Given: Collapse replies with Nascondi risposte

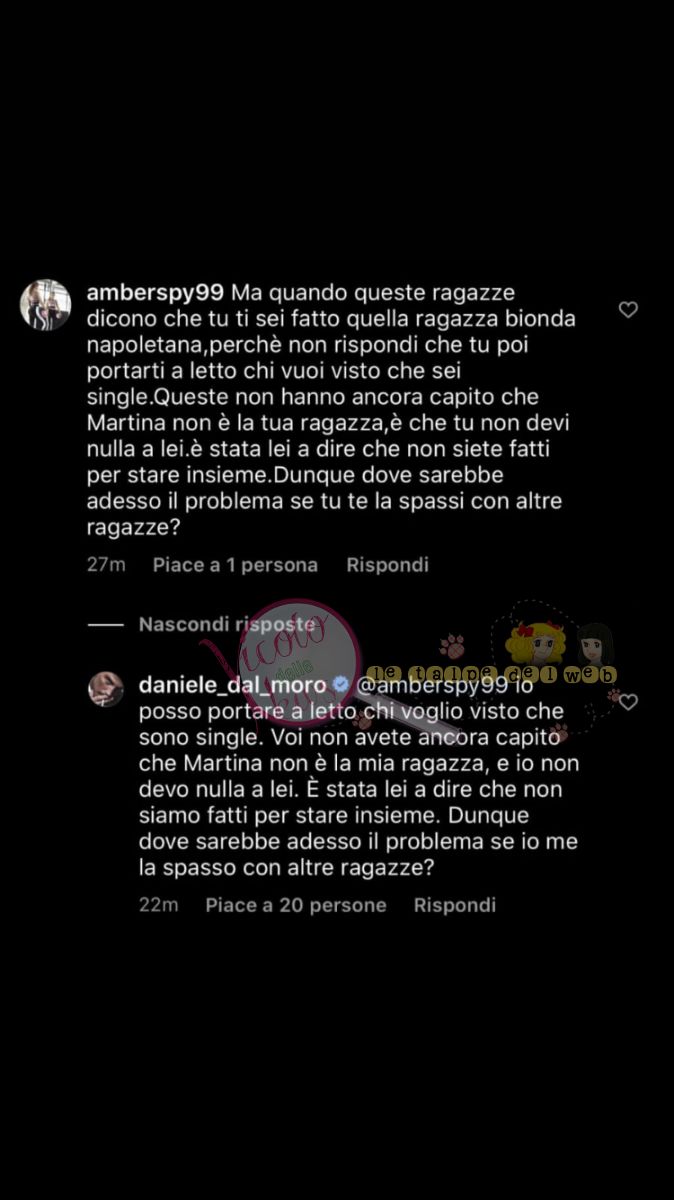Looking at the screenshot, I should (x=227, y=624).
